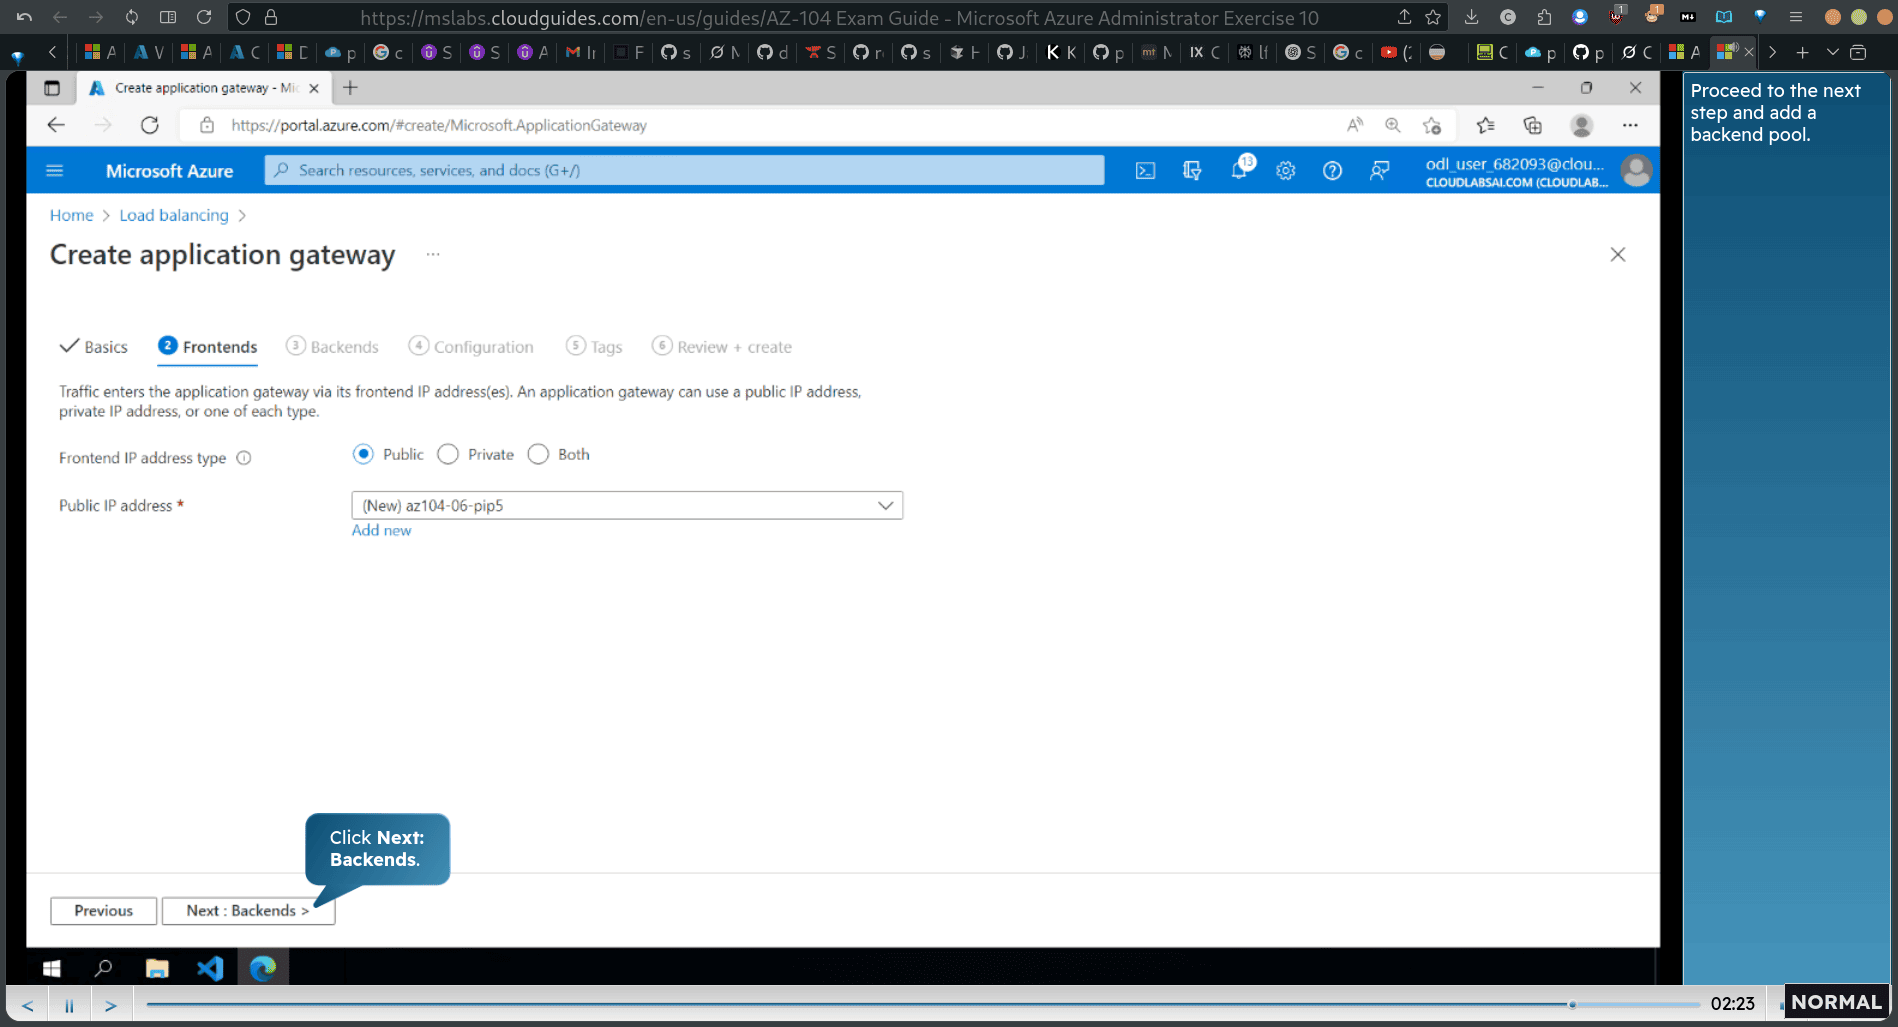The width and height of the screenshot is (1898, 1027).
Task: Go to next guide step
Action: [111, 1005]
